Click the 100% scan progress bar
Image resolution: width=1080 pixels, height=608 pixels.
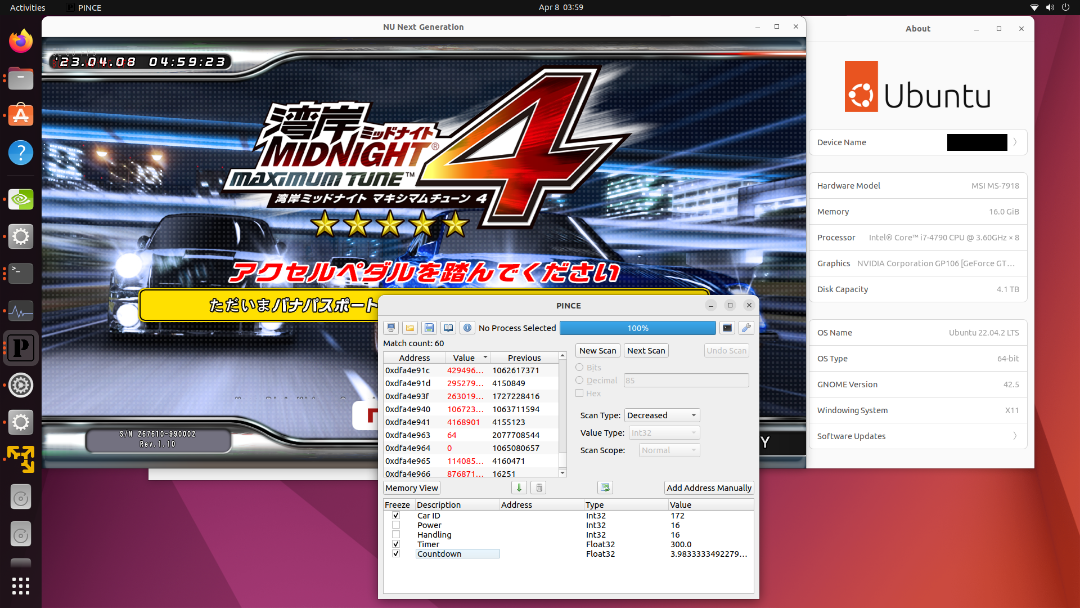click(638, 328)
